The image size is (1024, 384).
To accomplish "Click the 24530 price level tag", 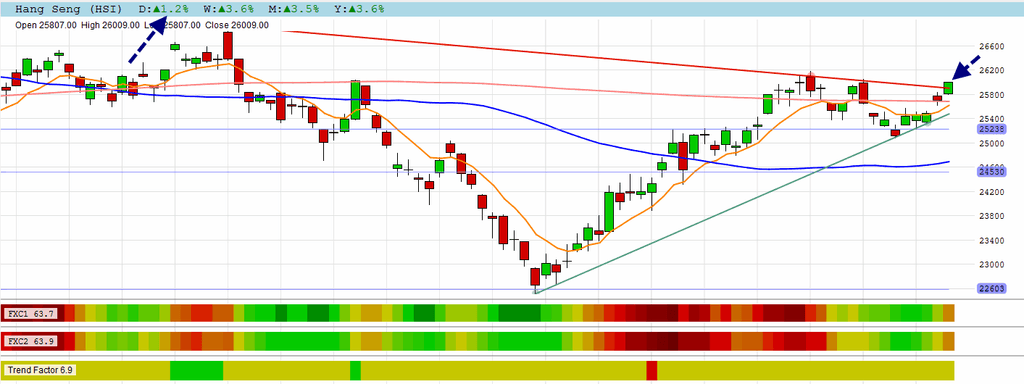I will coord(991,172).
